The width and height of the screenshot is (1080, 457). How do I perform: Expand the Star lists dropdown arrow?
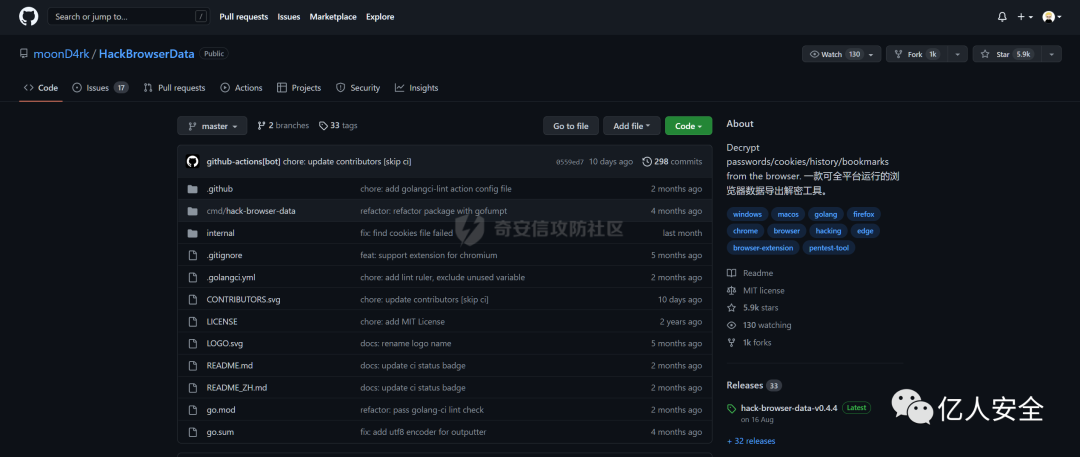[x=1051, y=54]
